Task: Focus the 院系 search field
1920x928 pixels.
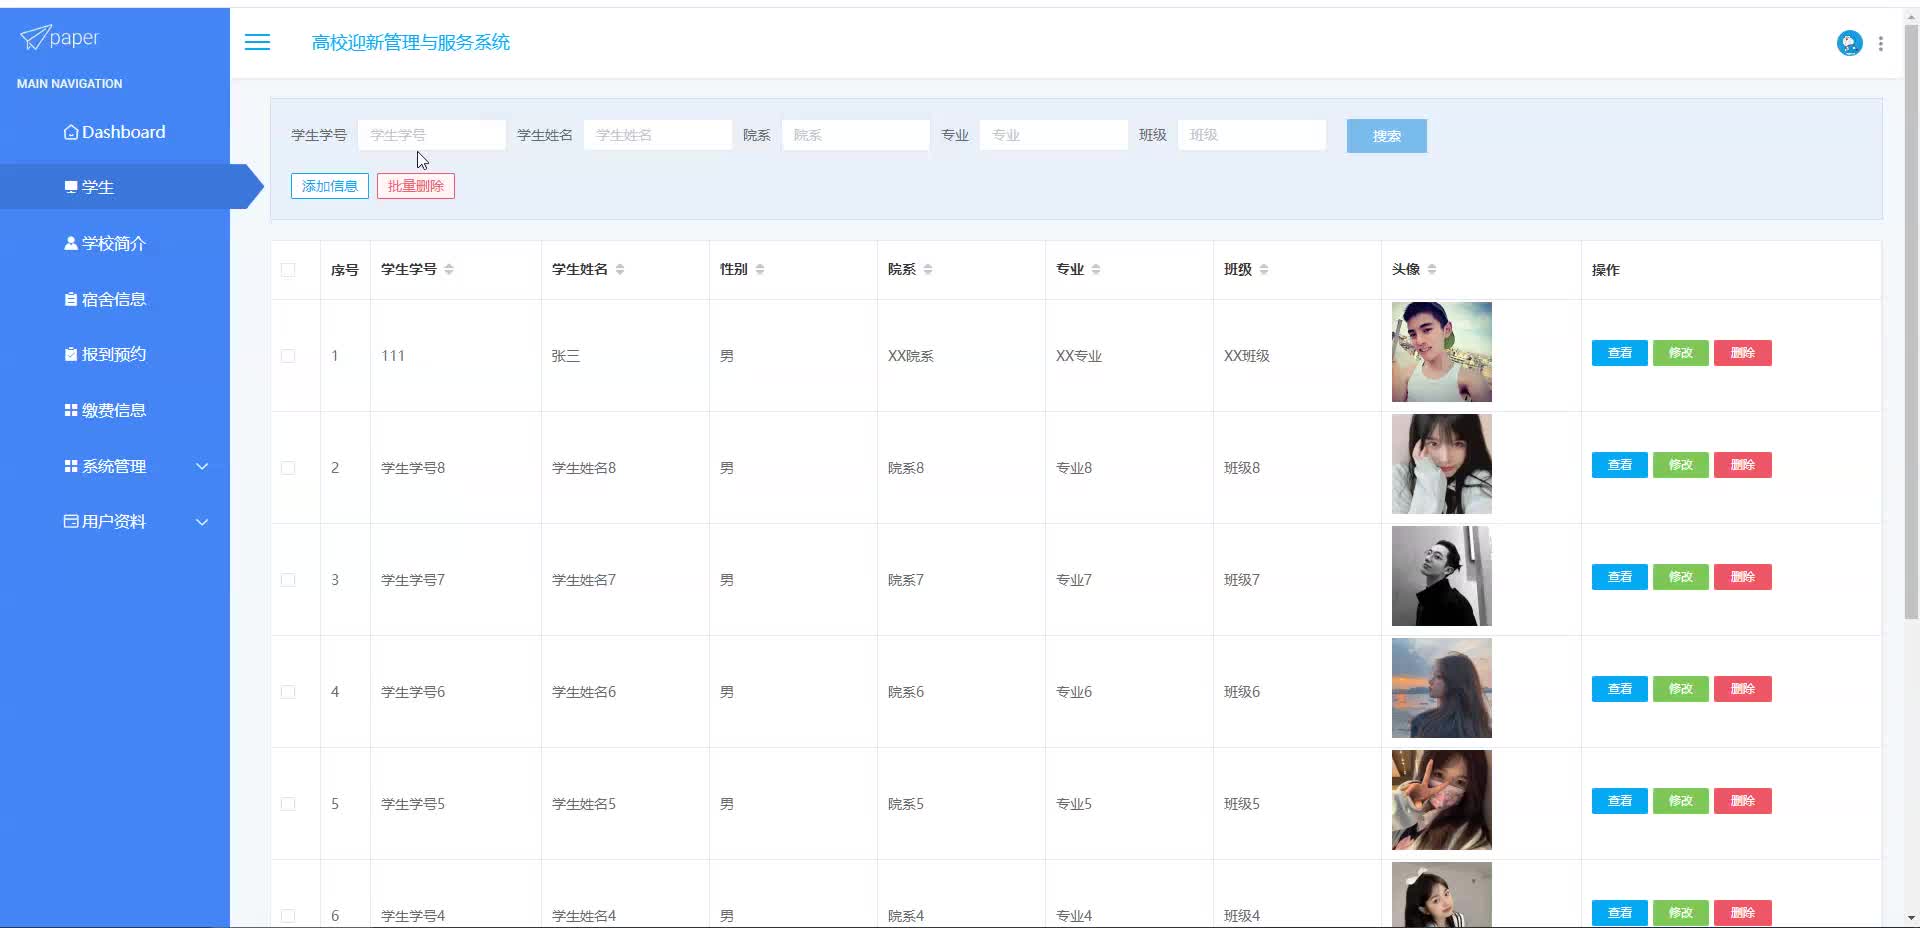Action: click(856, 135)
